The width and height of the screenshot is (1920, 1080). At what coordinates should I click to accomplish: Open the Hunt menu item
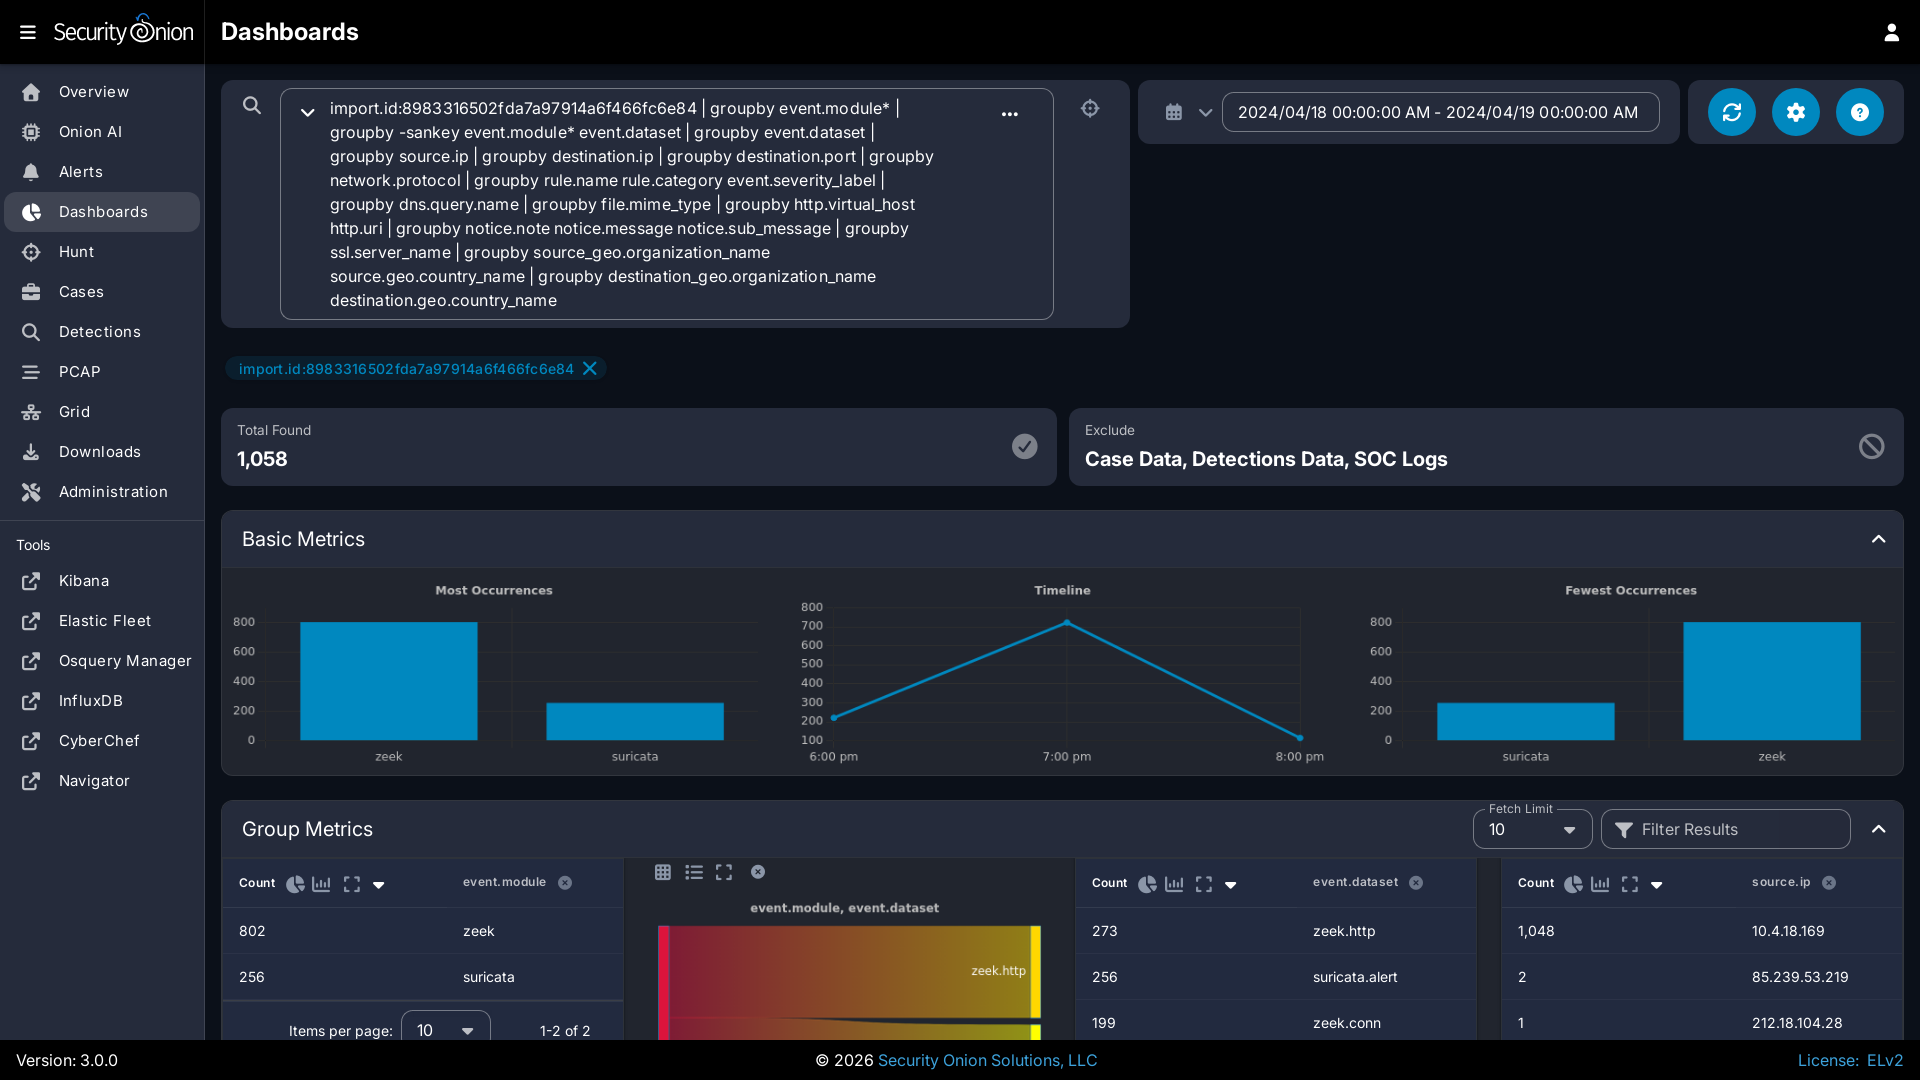click(x=76, y=252)
